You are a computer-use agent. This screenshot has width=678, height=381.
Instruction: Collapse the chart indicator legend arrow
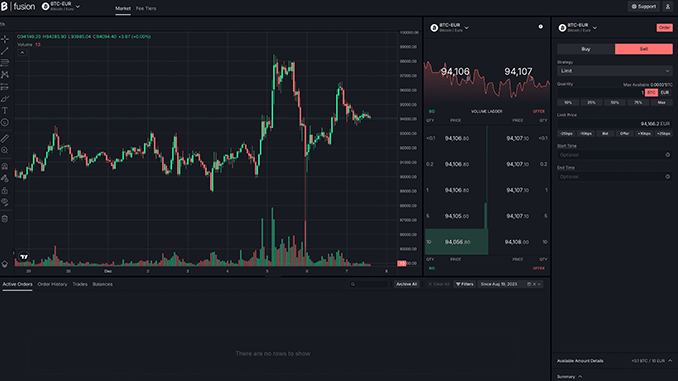[x=22, y=52]
